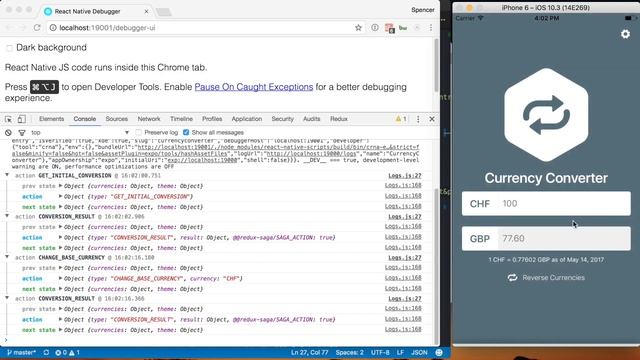Click the site info icon beside localhost
640x360 pixels.
[53, 27]
